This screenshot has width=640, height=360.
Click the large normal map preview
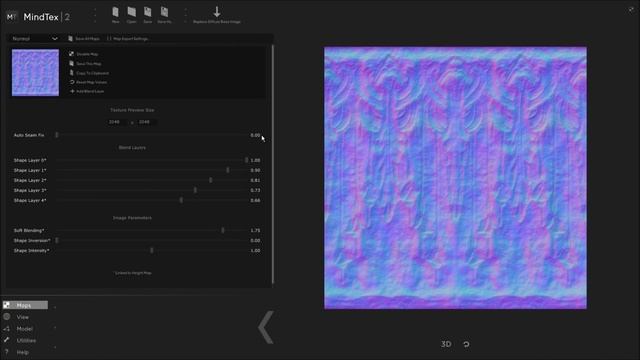coord(456,178)
